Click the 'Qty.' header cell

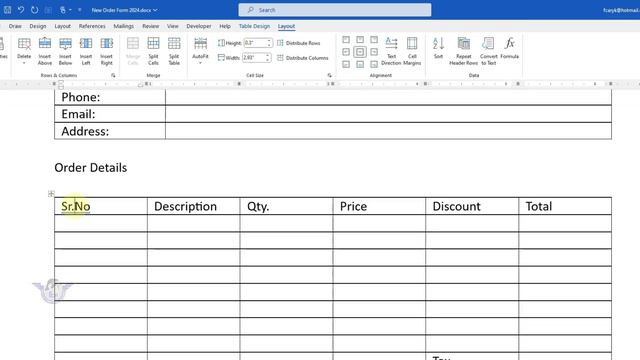(287, 206)
